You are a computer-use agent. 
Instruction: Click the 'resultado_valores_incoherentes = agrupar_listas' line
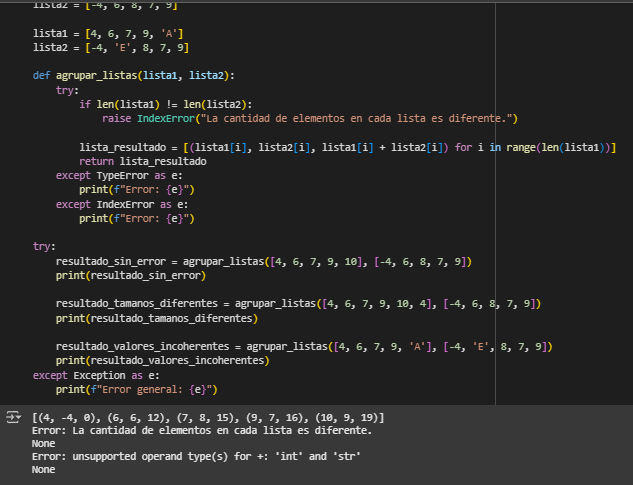click(304, 346)
